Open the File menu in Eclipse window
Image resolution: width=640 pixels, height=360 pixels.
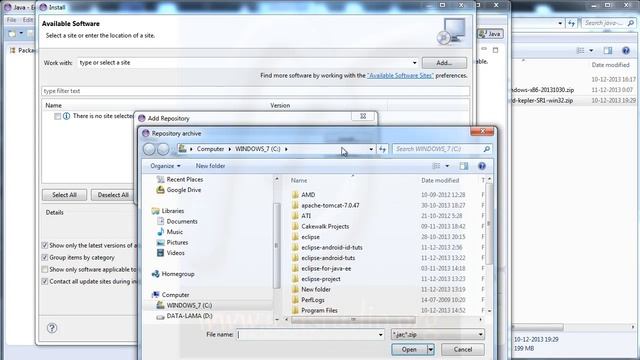coord(11,20)
